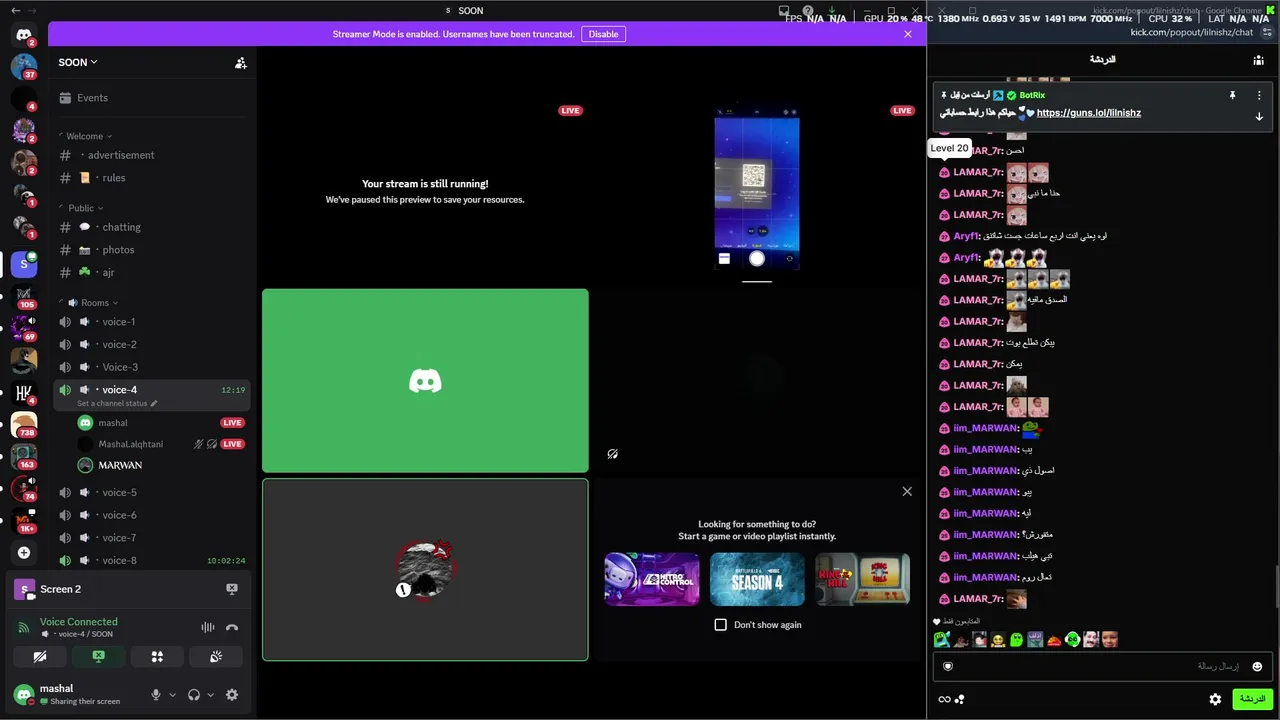Open the emoji picker in Kick chat

point(1257,666)
